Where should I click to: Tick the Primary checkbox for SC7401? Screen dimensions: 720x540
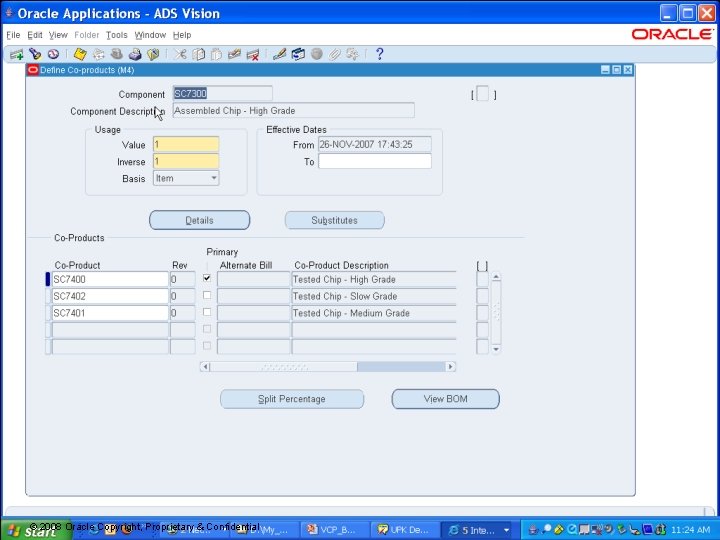[207, 312]
